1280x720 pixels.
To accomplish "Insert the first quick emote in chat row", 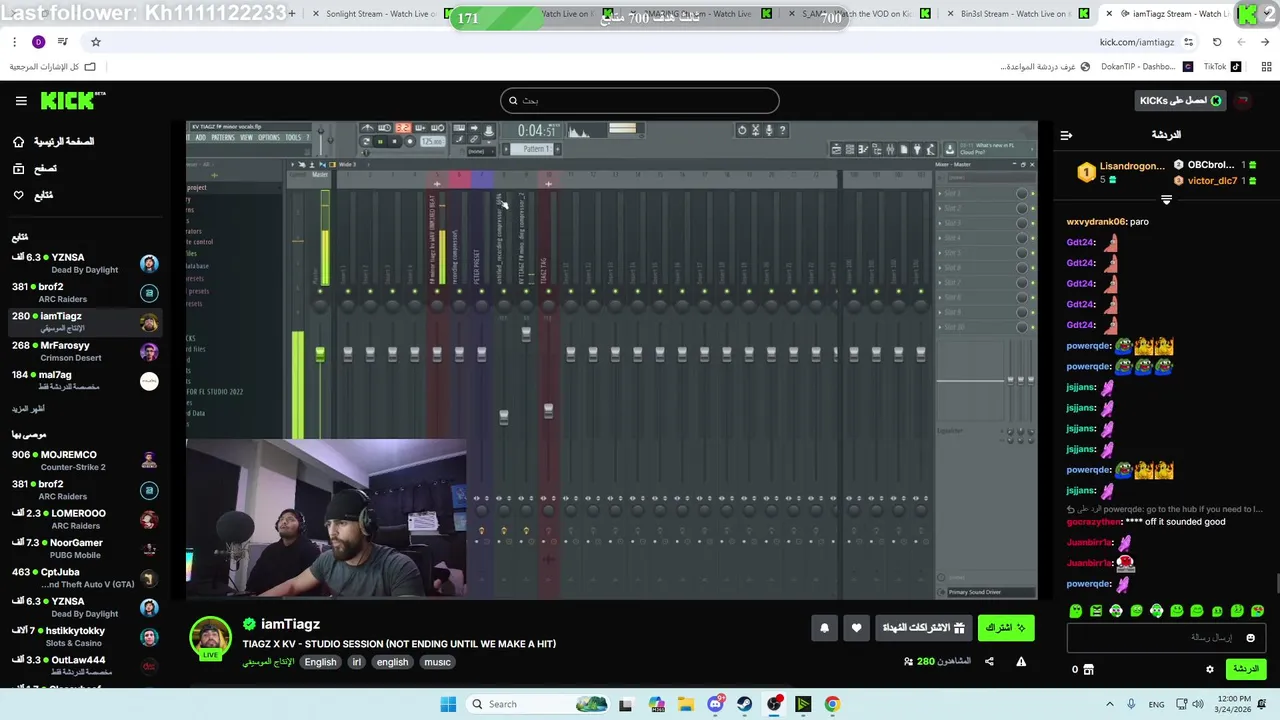I will pyautogui.click(x=1076, y=611).
